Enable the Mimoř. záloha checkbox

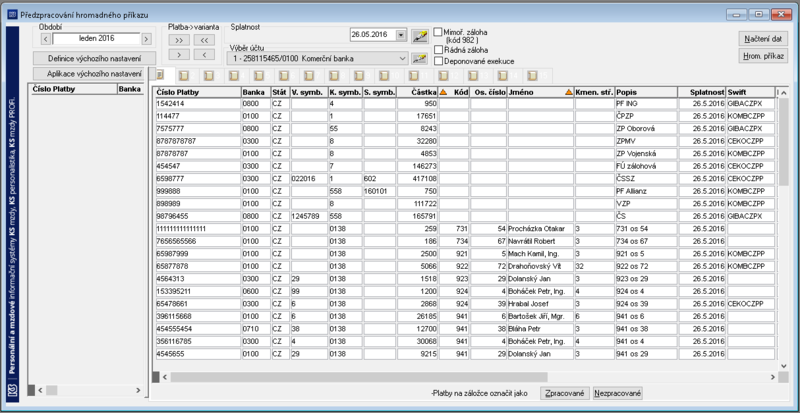pos(438,32)
